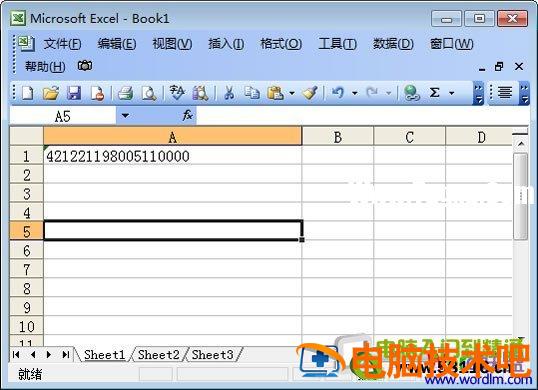Click the camera icon in the menu bar
The image size is (538, 390).
coord(85,66)
